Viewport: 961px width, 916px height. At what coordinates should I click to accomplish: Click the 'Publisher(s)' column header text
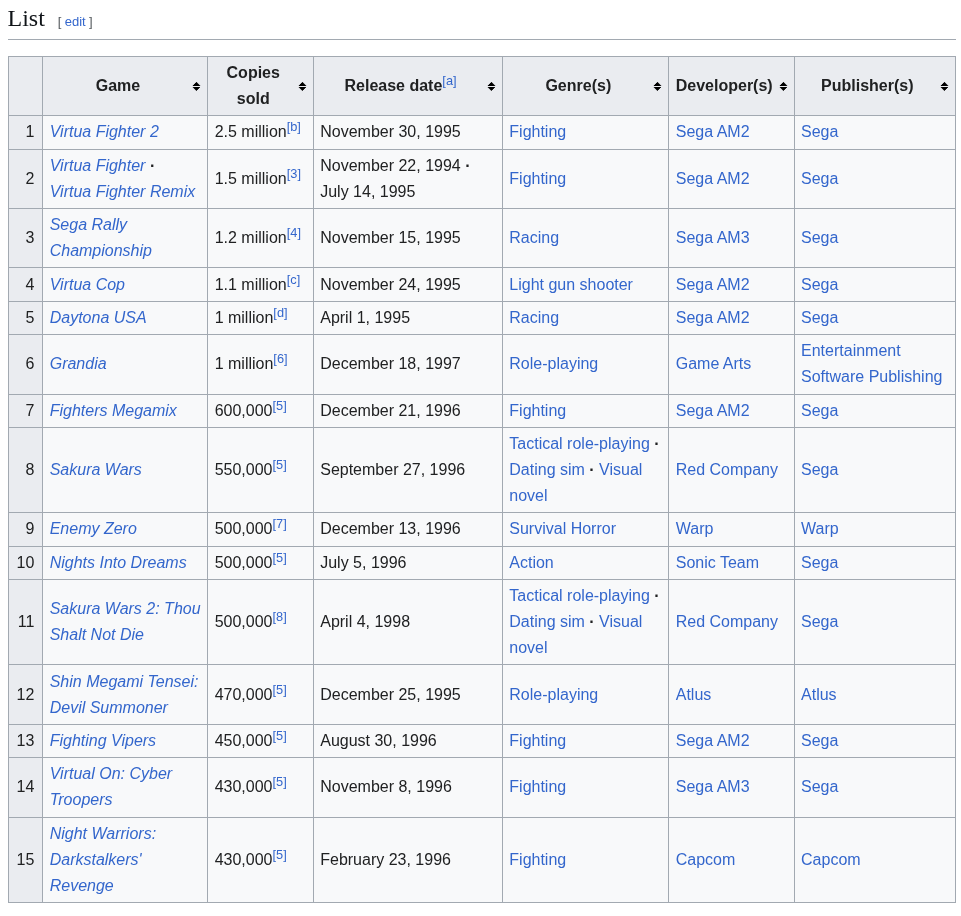867,86
